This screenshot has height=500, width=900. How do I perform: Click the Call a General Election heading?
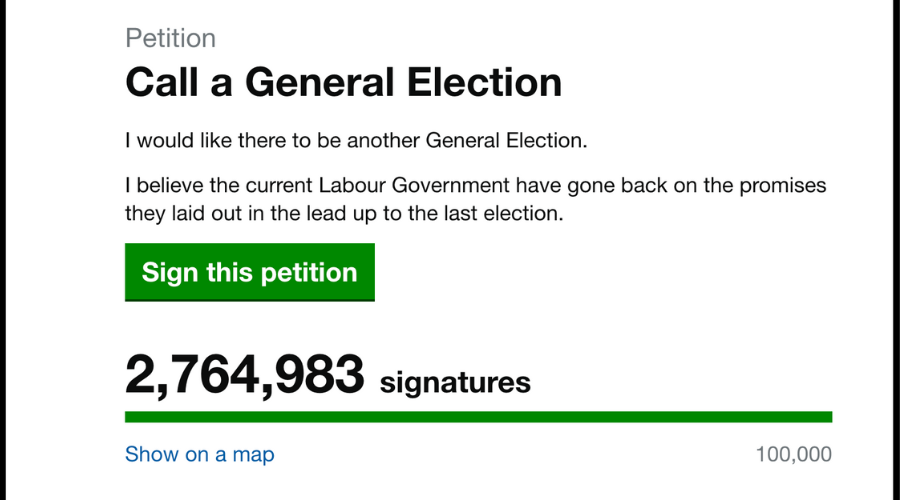(x=343, y=82)
